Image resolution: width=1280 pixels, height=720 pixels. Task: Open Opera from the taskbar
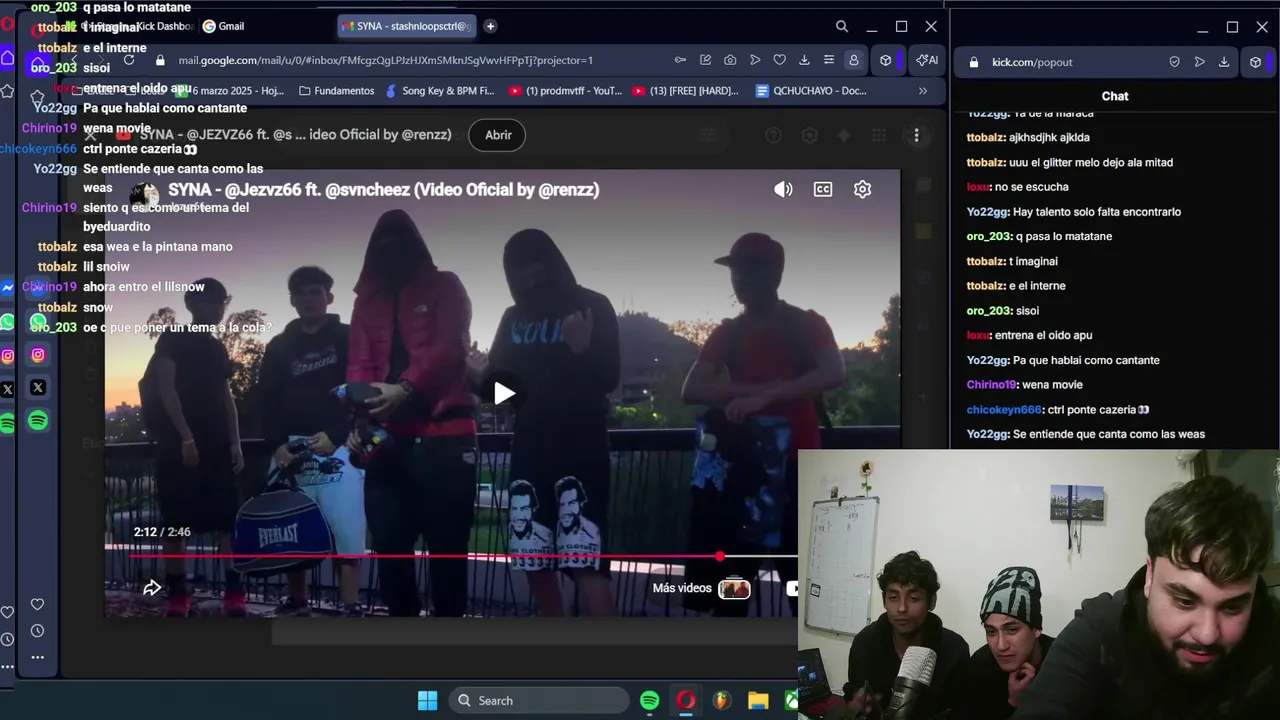(686, 700)
